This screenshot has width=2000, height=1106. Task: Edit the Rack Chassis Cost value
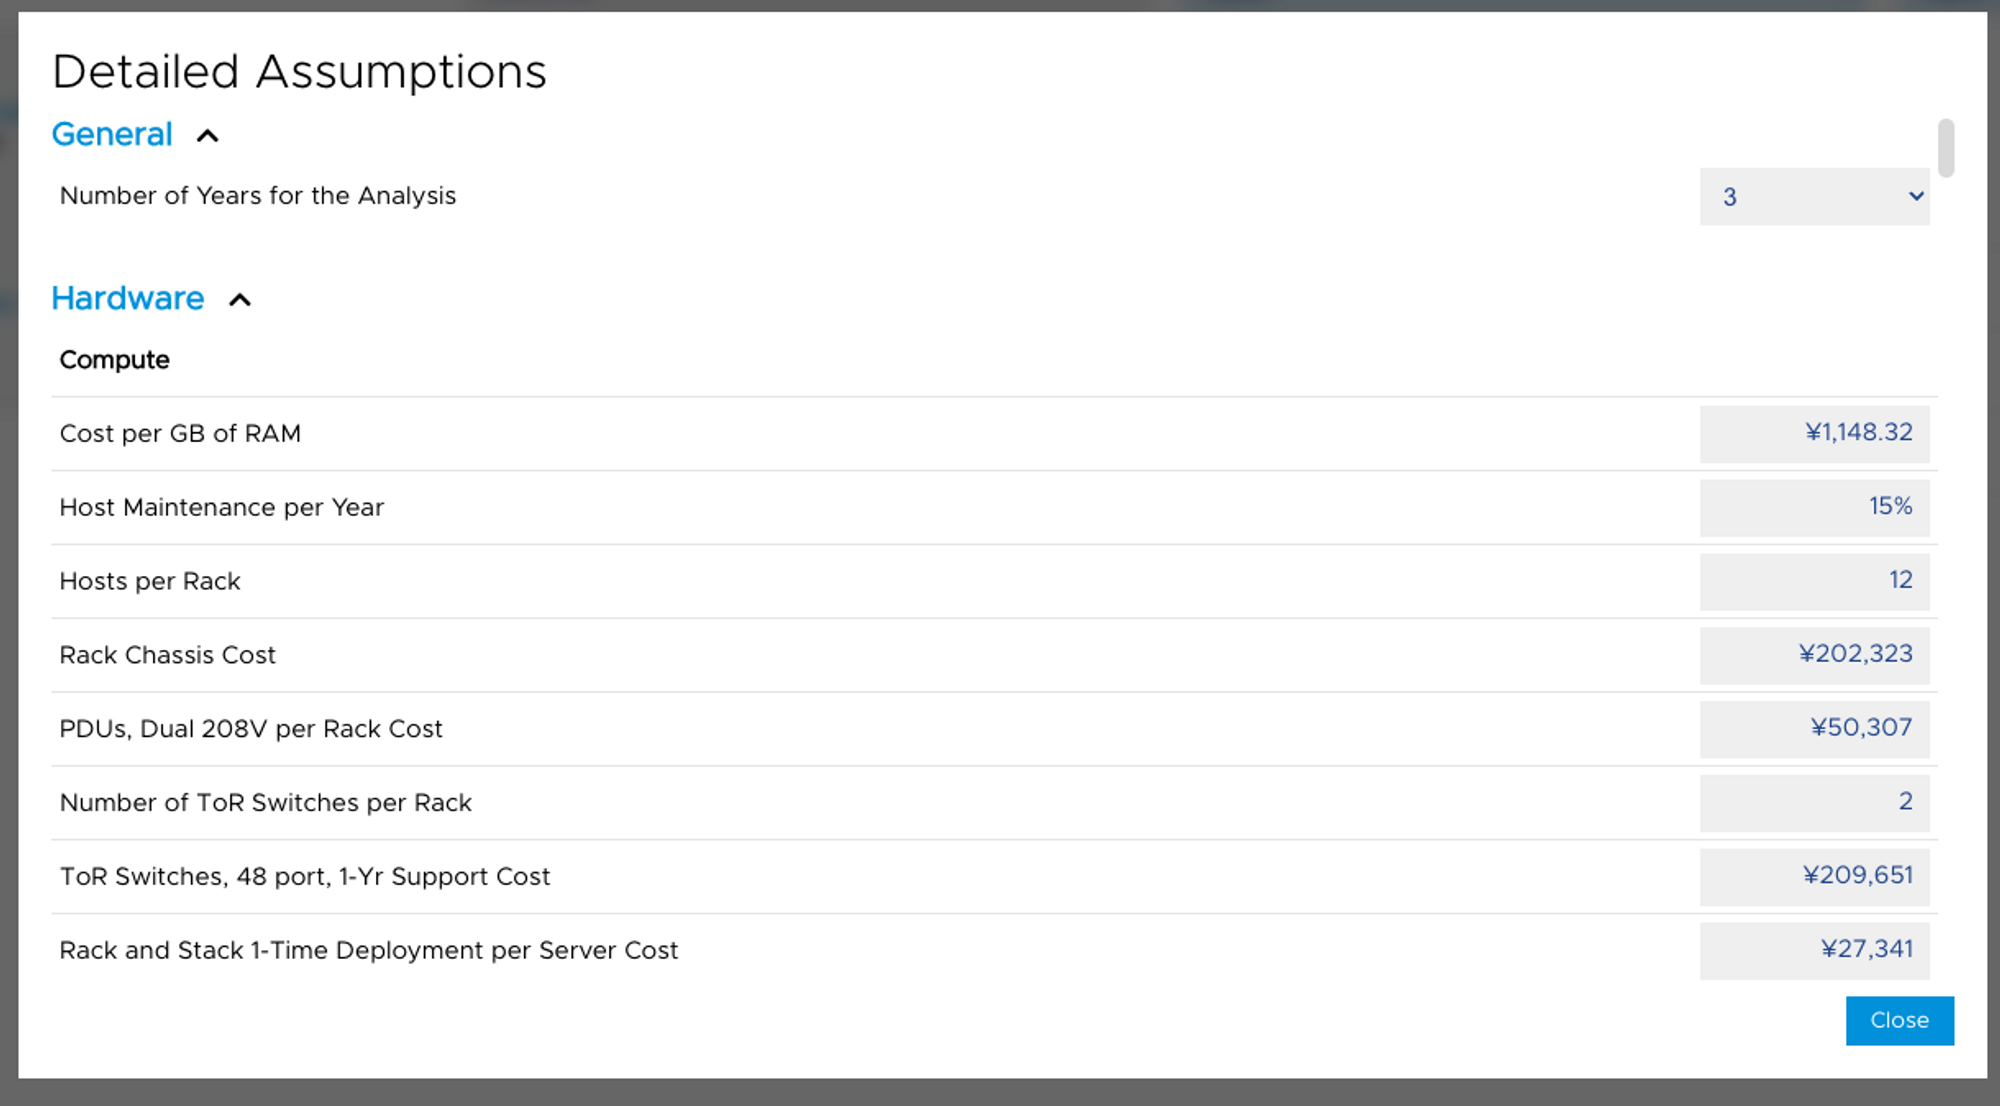tap(1814, 655)
